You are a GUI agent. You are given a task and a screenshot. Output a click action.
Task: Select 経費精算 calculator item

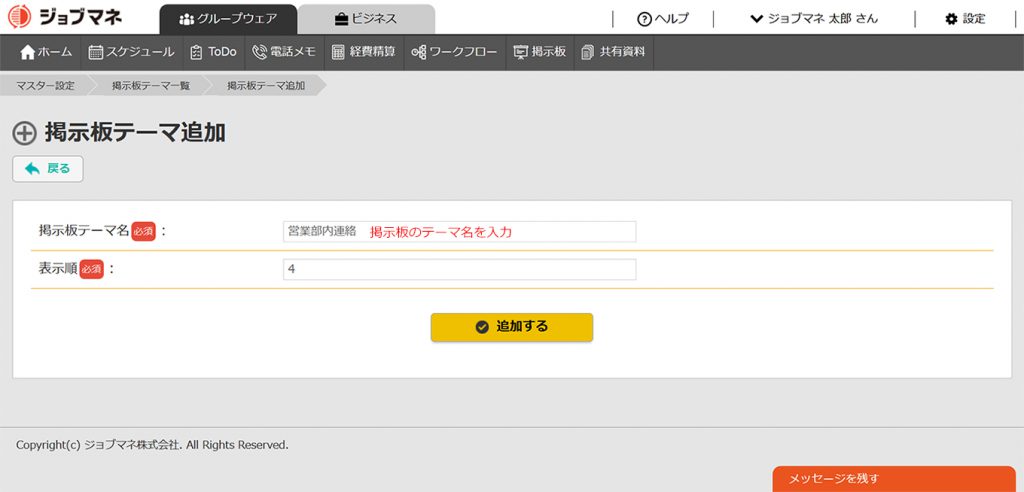tap(363, 52)
